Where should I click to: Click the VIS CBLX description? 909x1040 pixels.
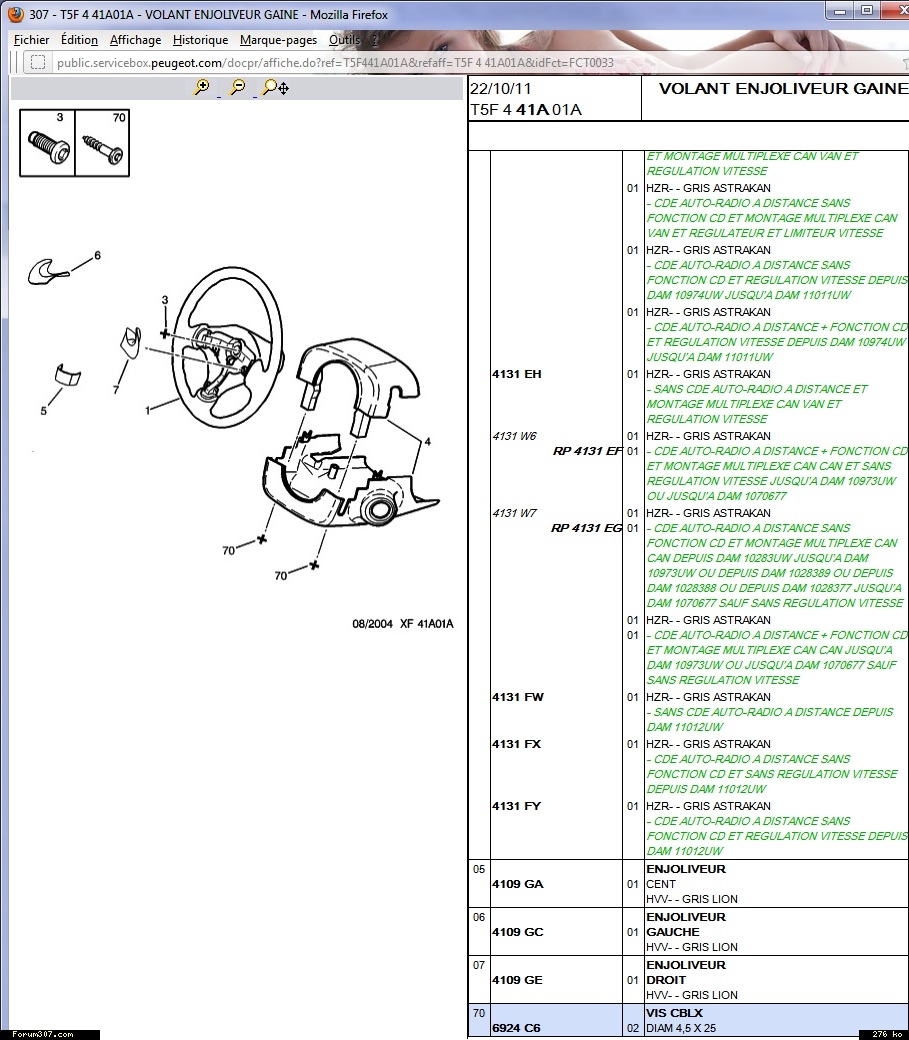[674, 1013]
